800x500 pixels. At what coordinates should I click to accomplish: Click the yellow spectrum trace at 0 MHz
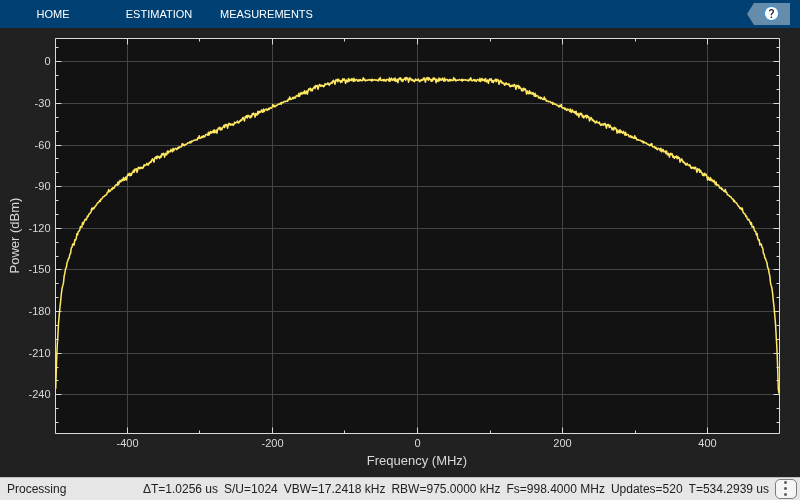click(x=417, y=80)
